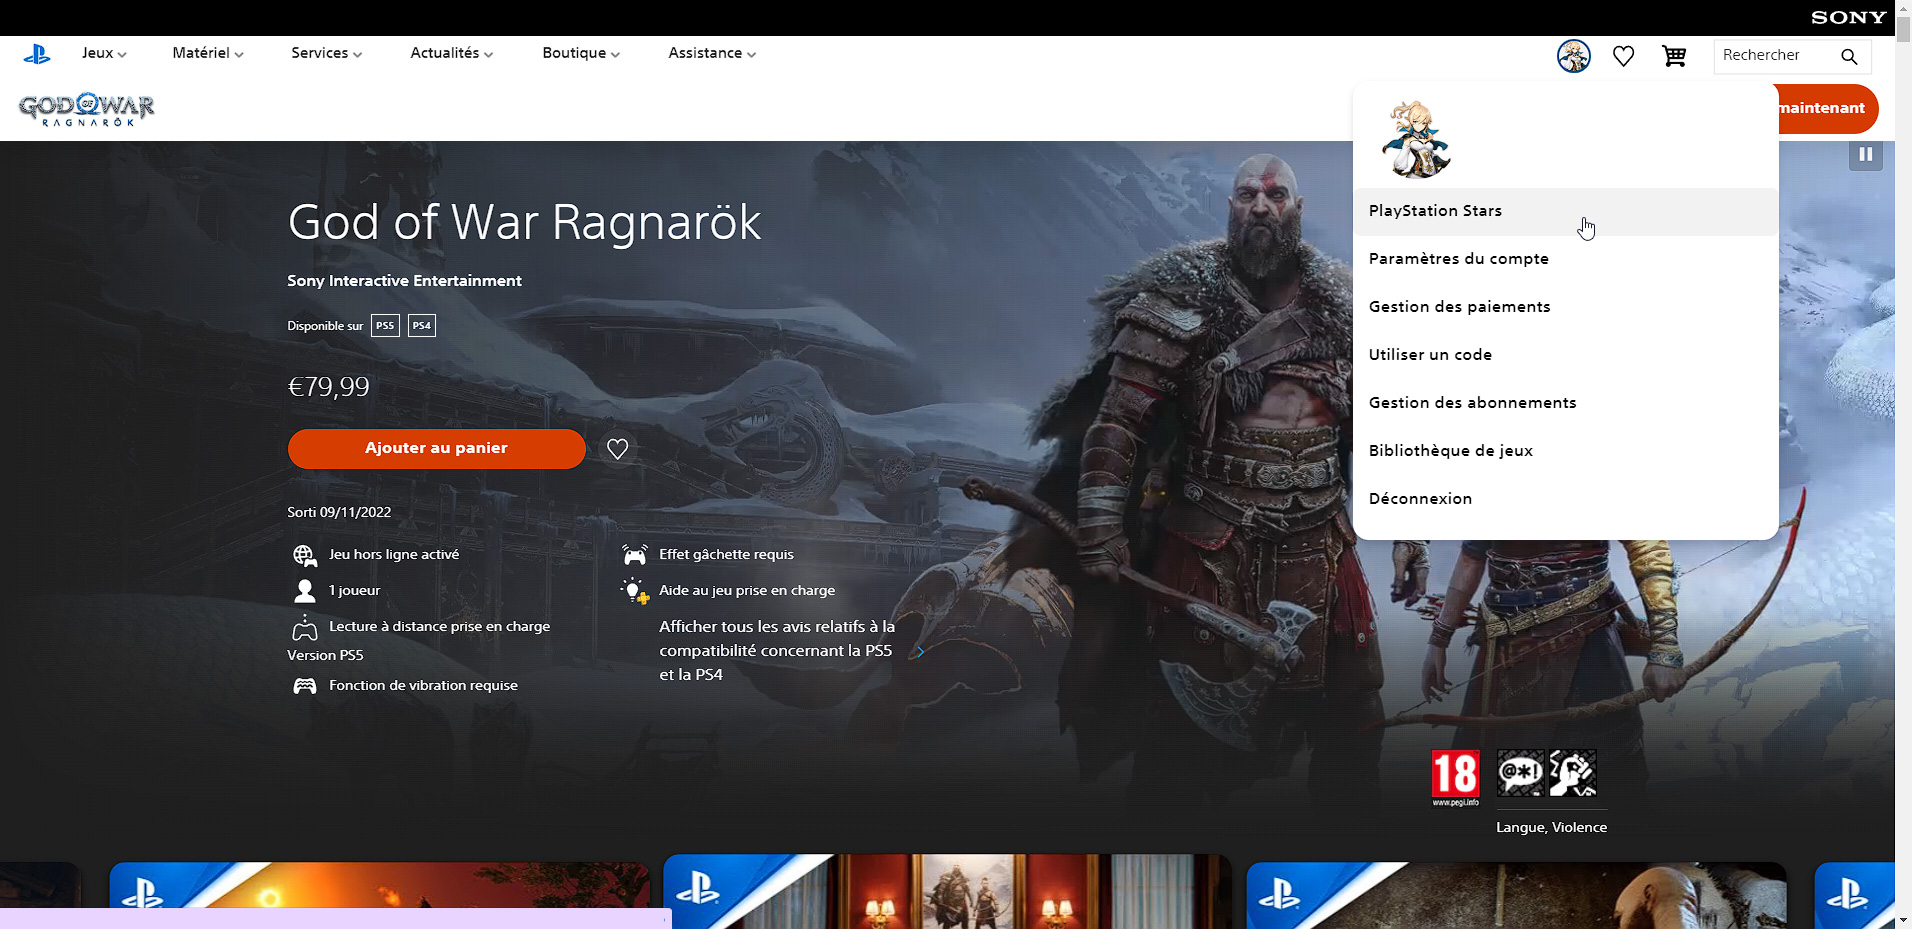Expand the Assistance menu
The image size is (1912, 929).
(710, 53)
